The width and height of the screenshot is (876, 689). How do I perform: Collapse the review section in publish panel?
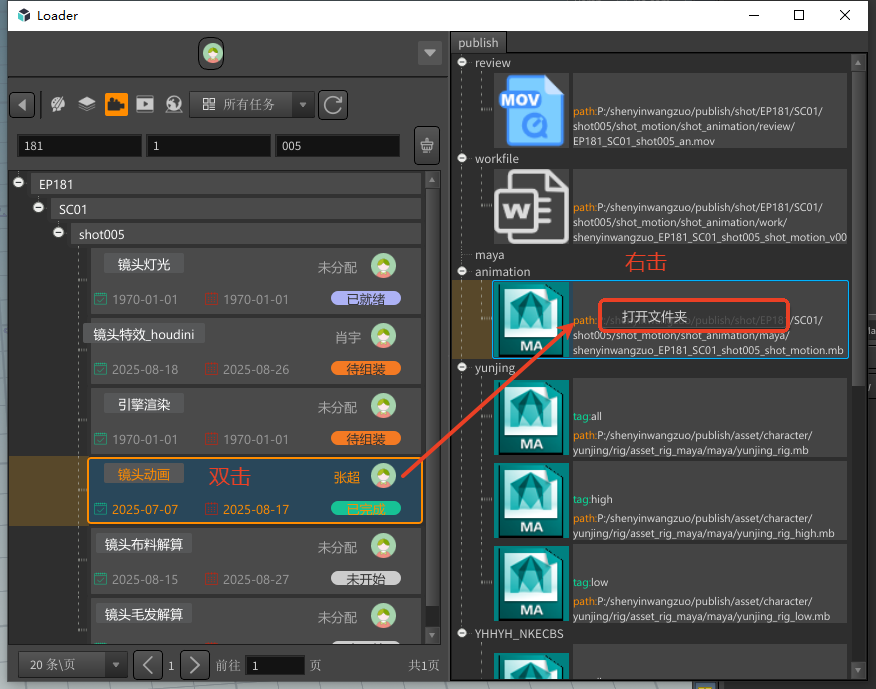[462, 62]
